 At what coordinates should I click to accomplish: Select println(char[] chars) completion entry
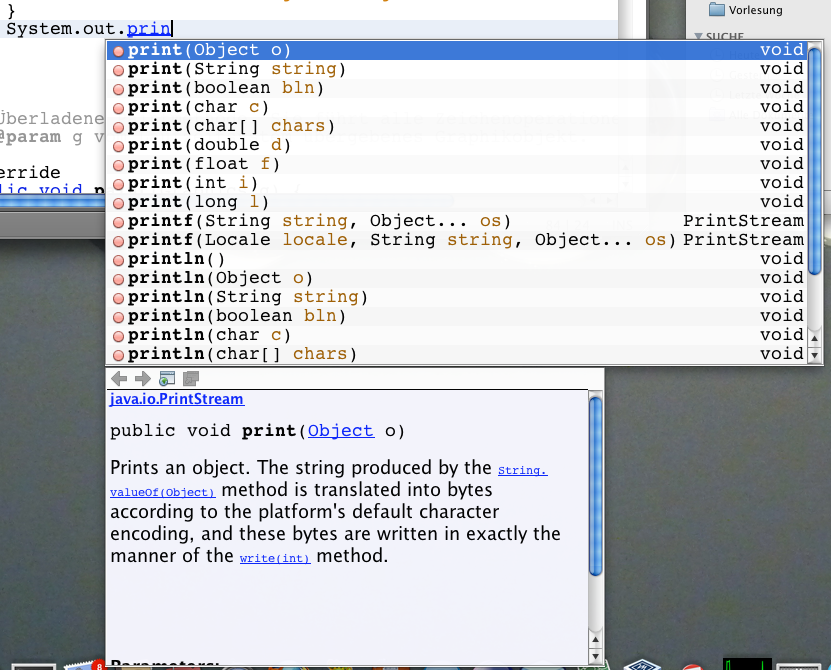[x=457, y=354]
